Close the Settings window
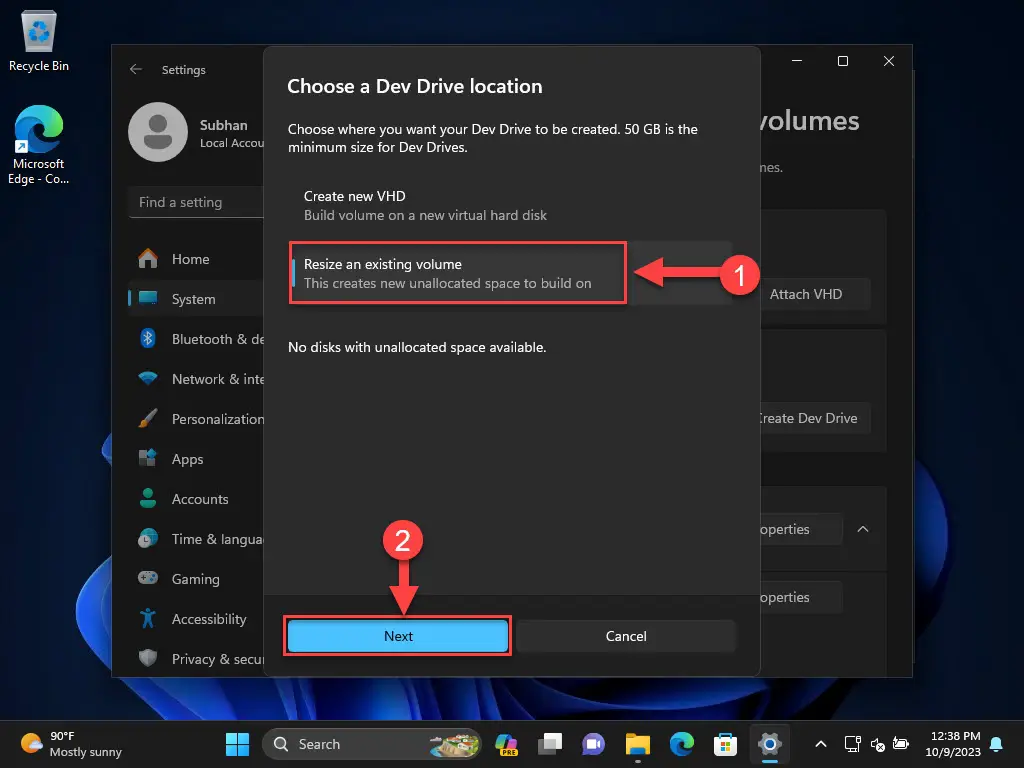The height and width of the screenshot is (768, 1024). pyautogui.click(x=889, y=61)
